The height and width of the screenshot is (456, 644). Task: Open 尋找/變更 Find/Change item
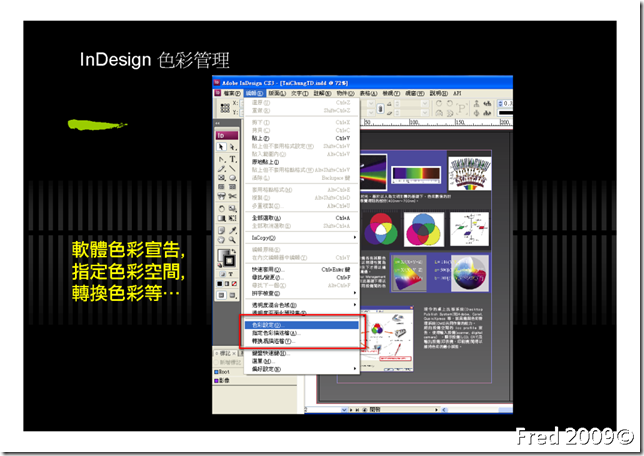301,278
